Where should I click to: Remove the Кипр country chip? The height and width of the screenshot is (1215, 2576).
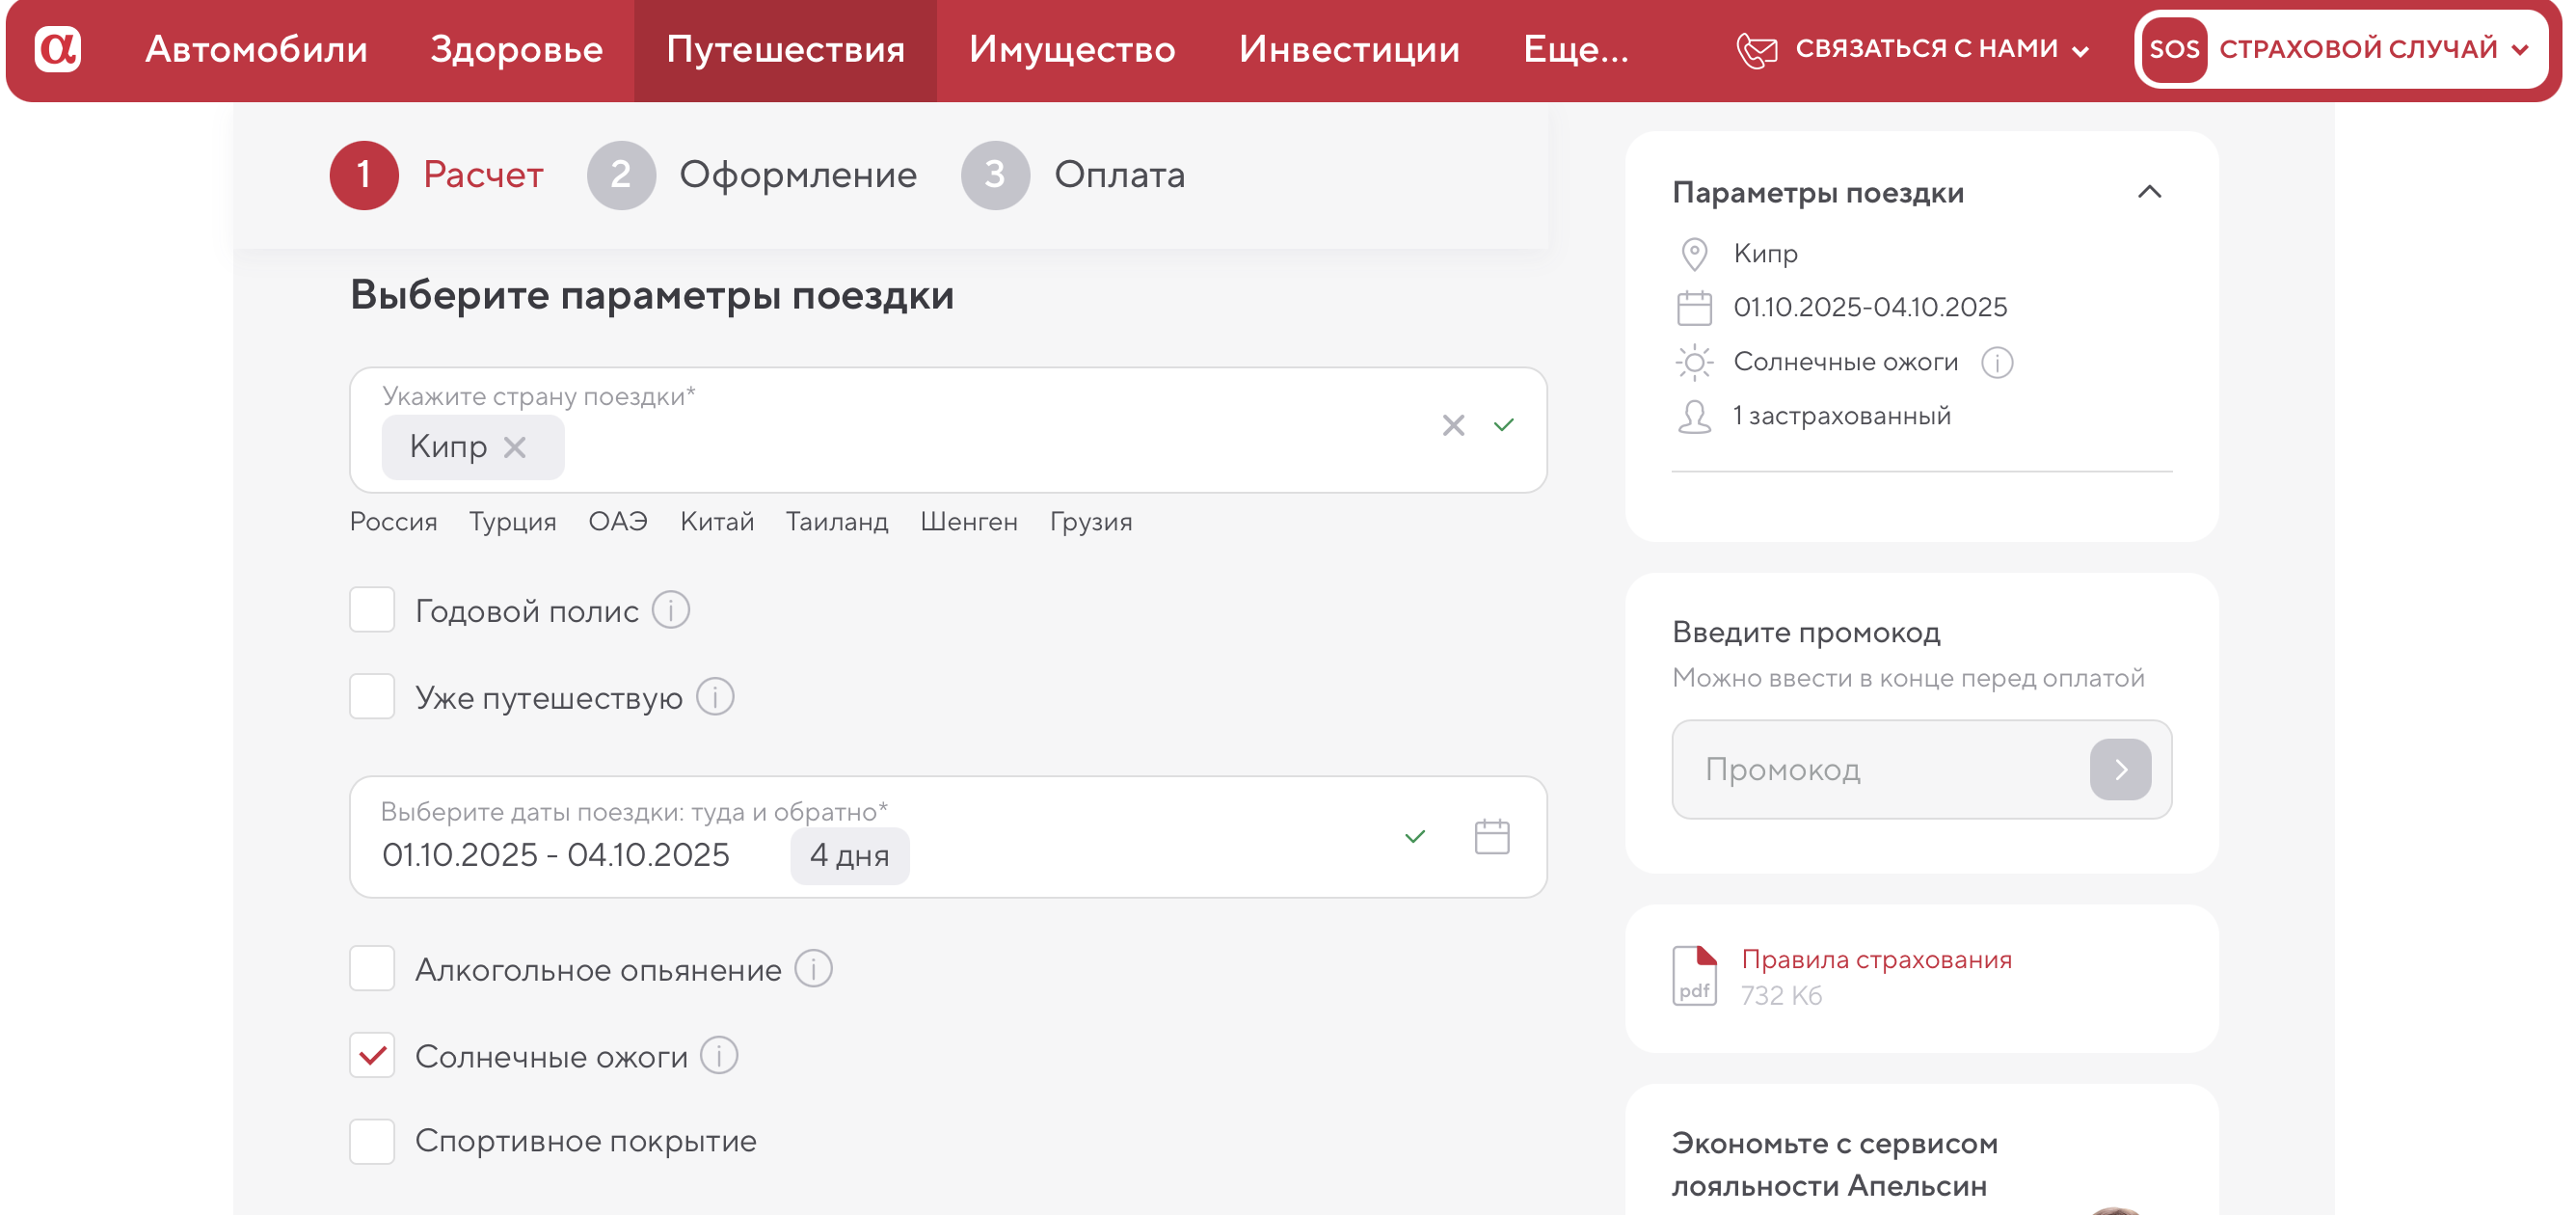515,447
